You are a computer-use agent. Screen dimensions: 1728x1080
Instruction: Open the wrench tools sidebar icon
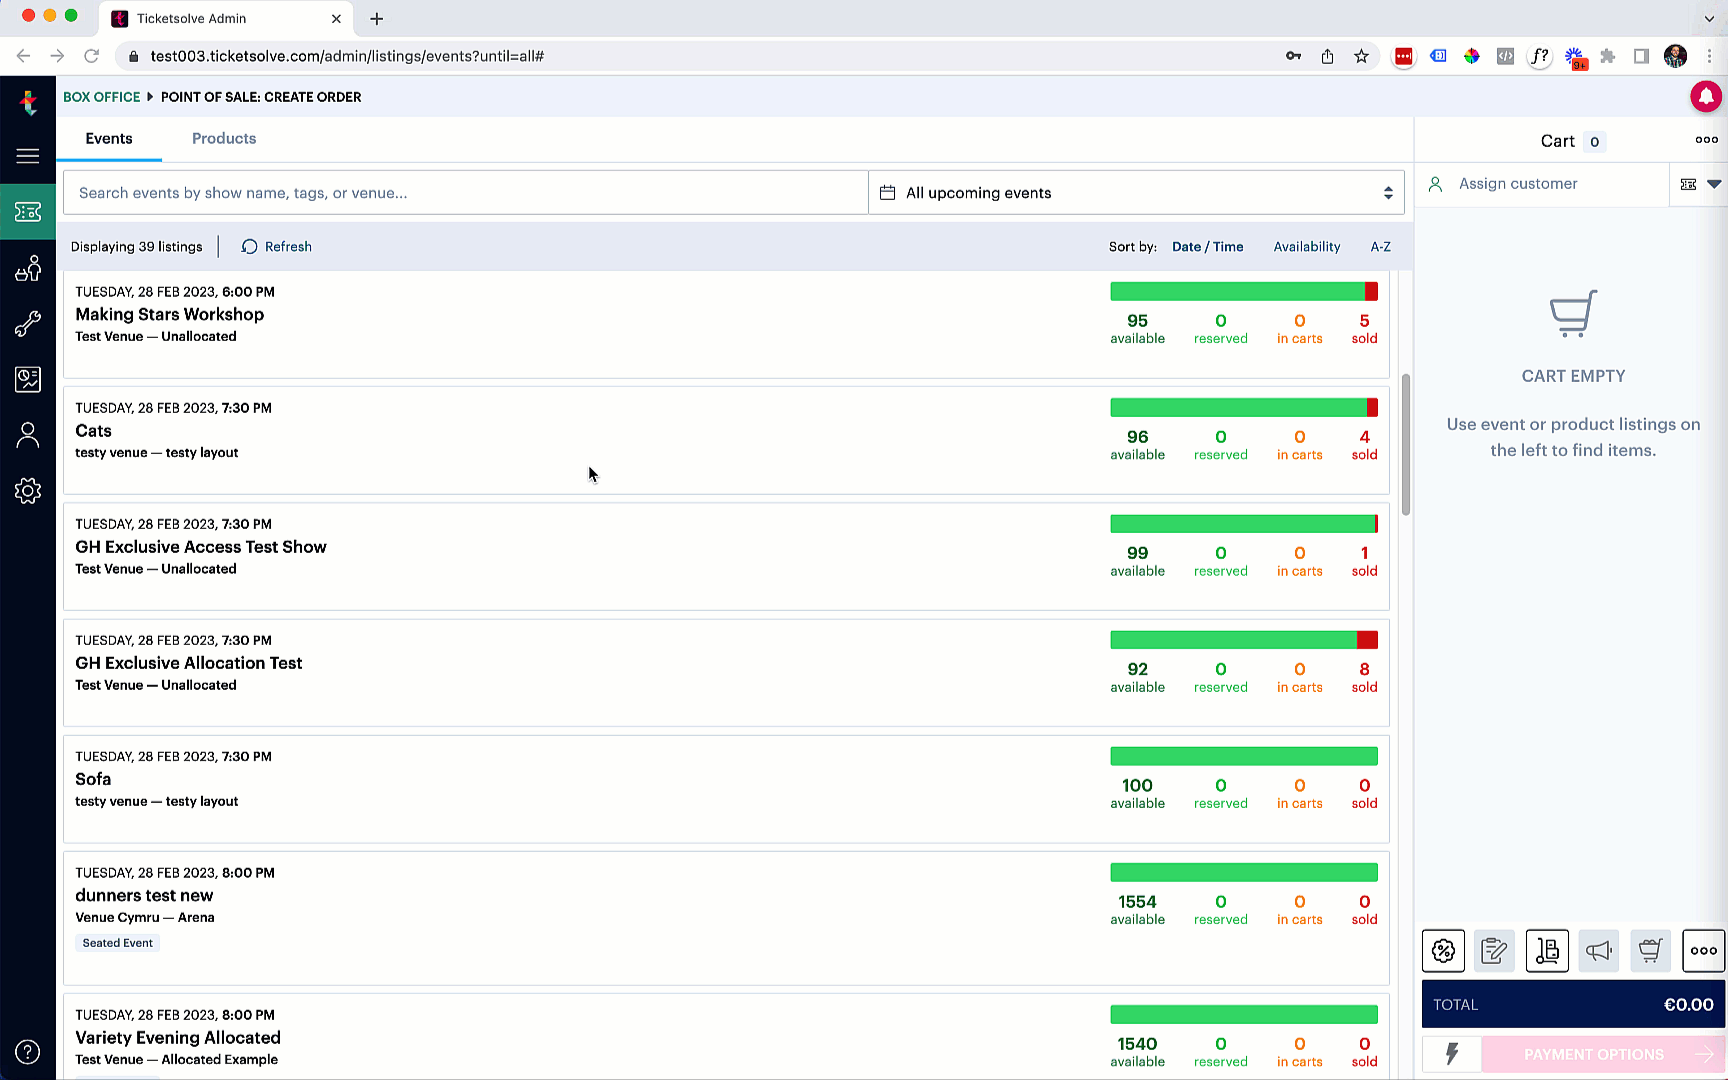click(28, 323)
